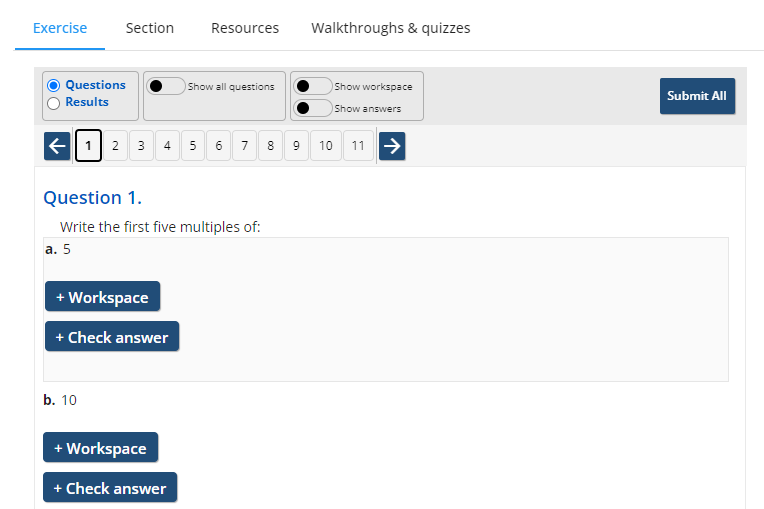Select the Exercise tab

click(x=60, y=28)
